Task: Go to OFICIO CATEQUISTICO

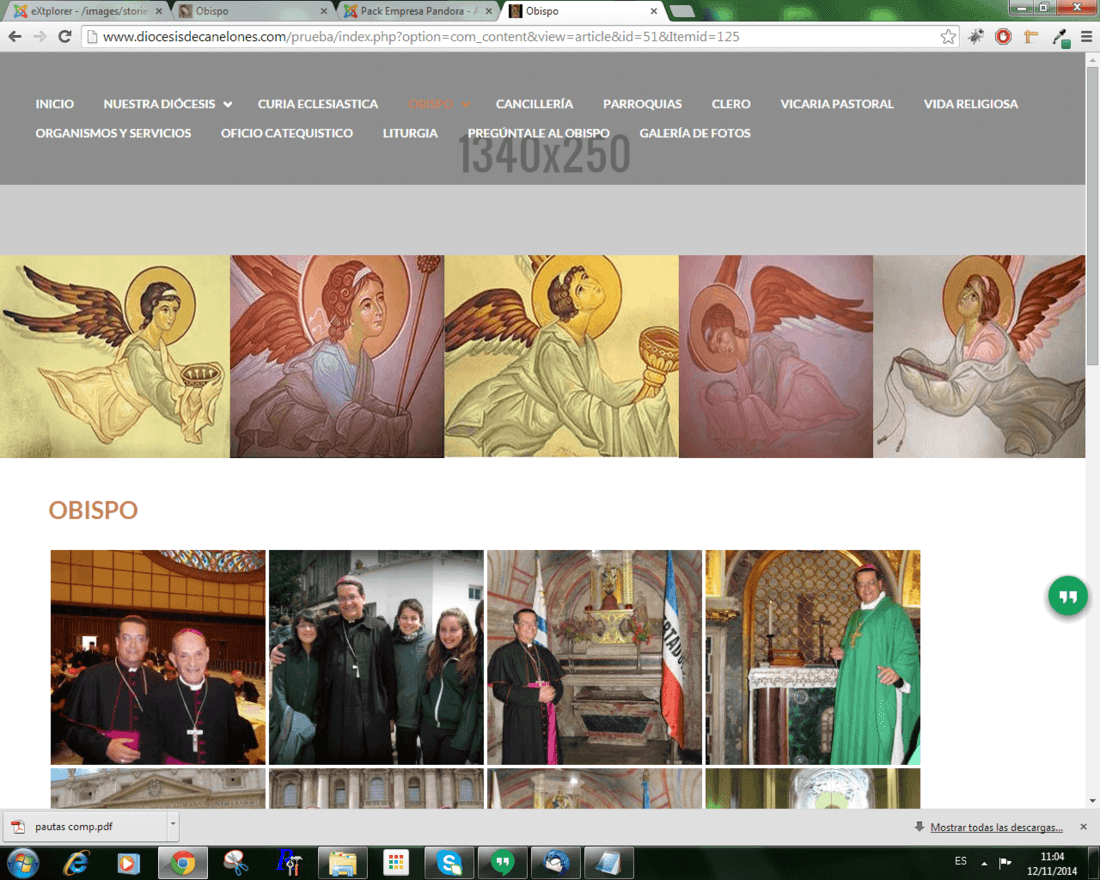Action: [x=287, y=133]
